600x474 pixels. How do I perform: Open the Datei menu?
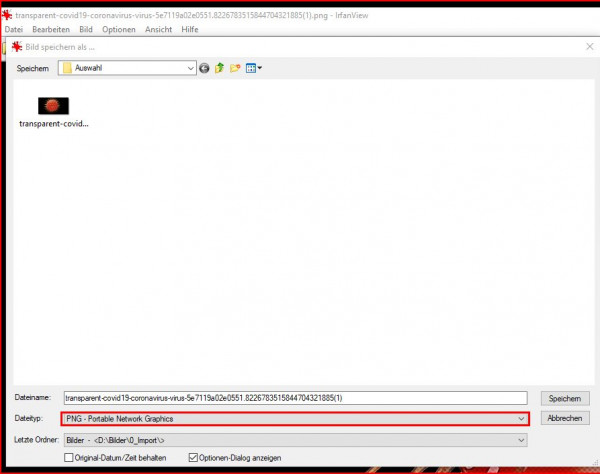pyautogui.click(x=14, y=29)
